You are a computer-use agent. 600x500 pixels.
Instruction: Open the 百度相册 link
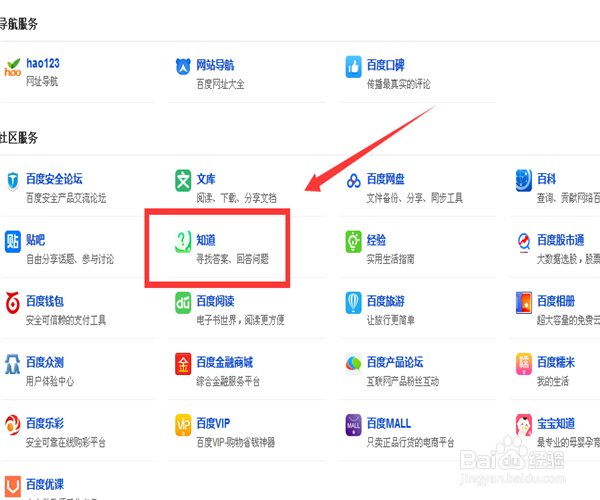point(556,301)
